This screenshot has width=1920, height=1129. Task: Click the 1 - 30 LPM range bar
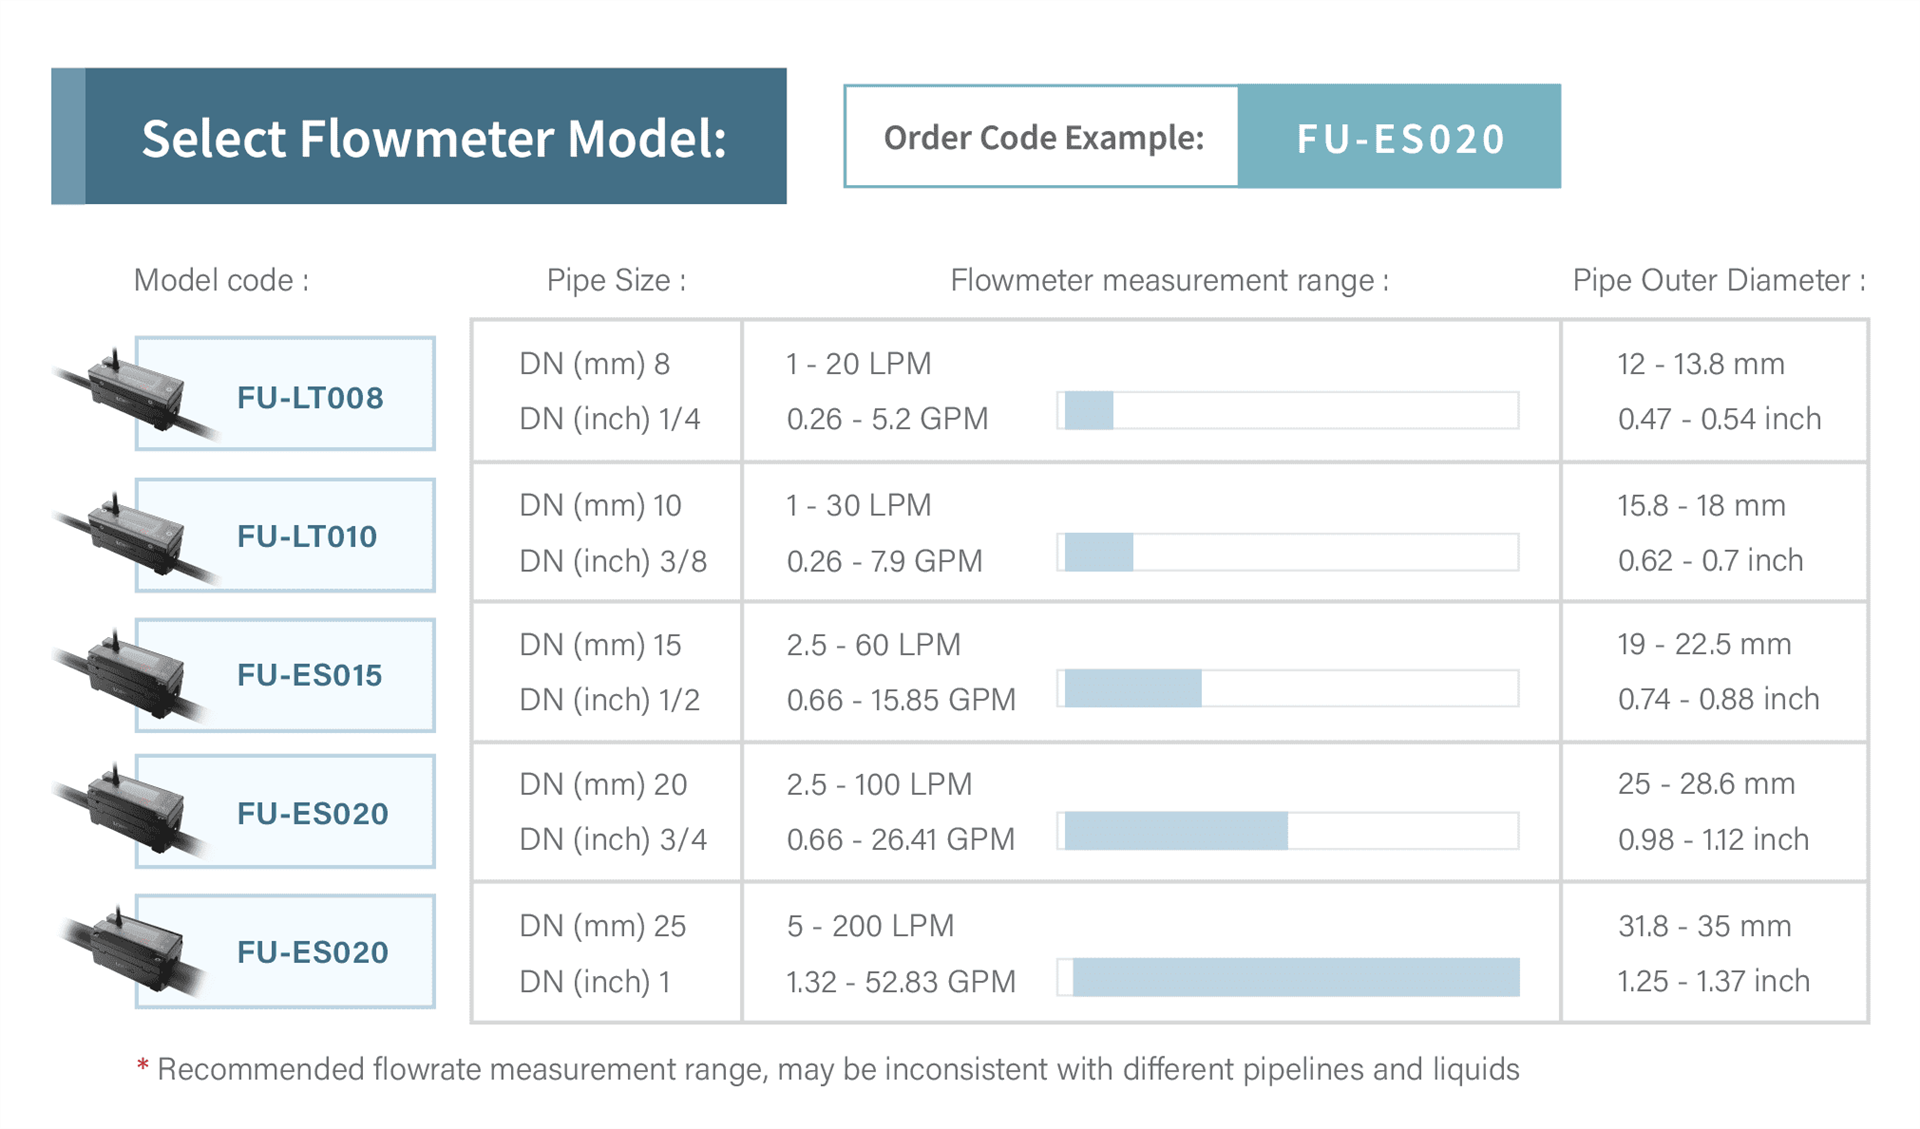(1288, 552)
